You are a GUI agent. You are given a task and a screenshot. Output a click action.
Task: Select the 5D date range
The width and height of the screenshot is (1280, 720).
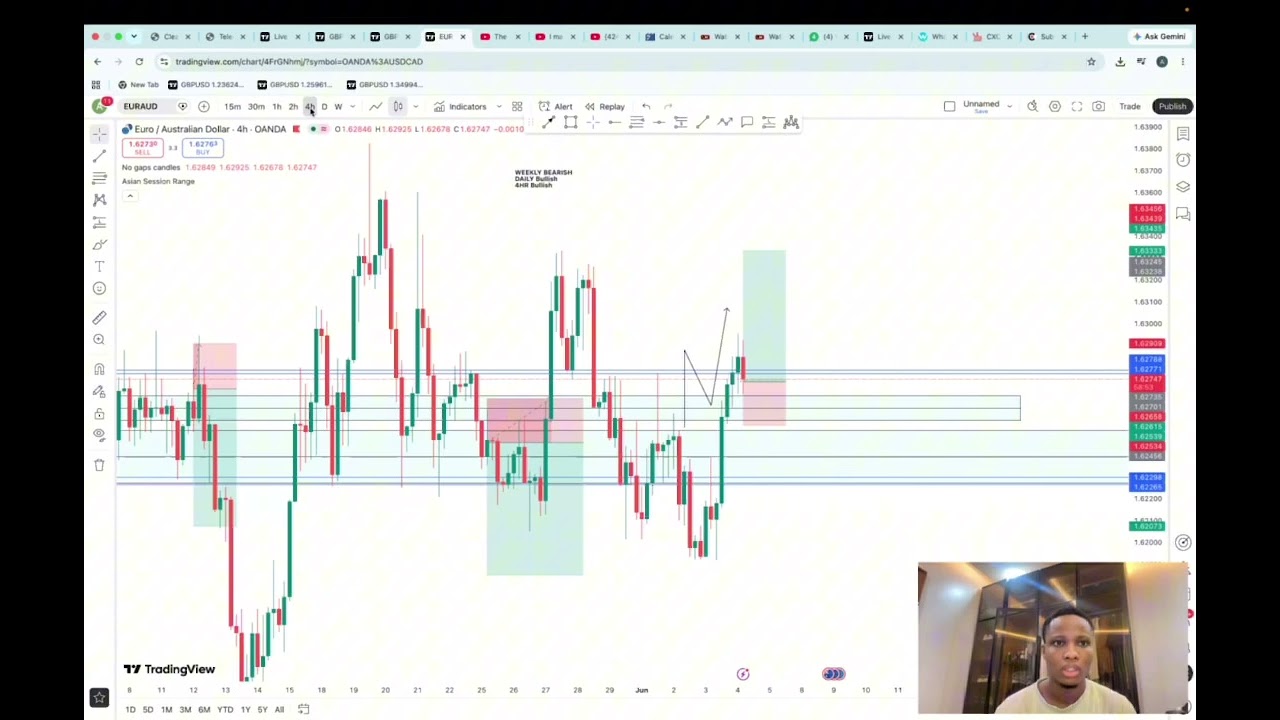pyautogui.click(x=148, y=710)
